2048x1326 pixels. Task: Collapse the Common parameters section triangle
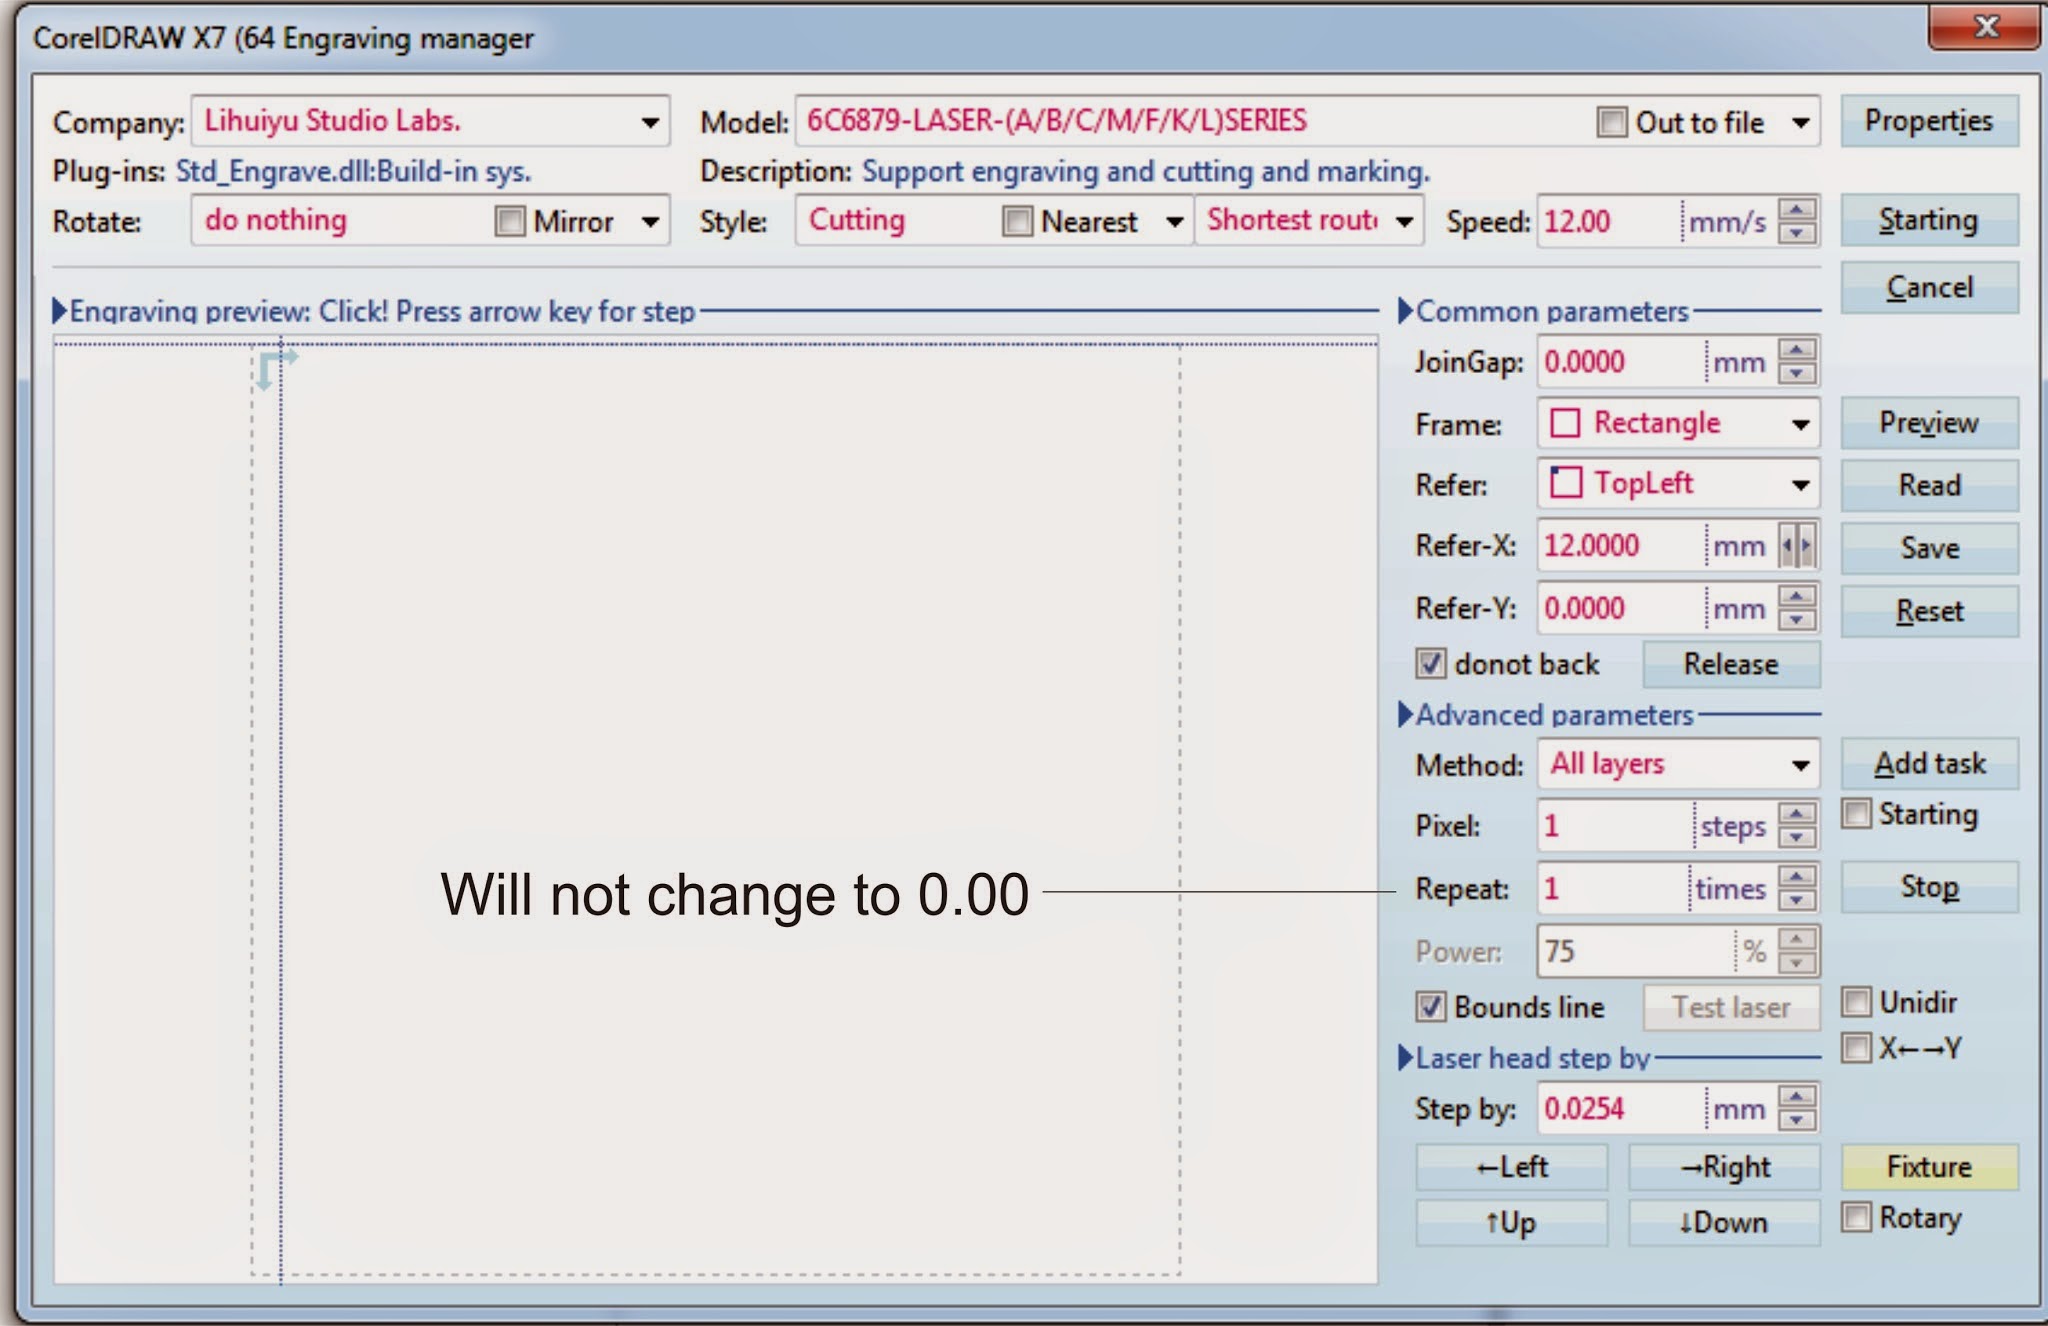[1405, 311]
